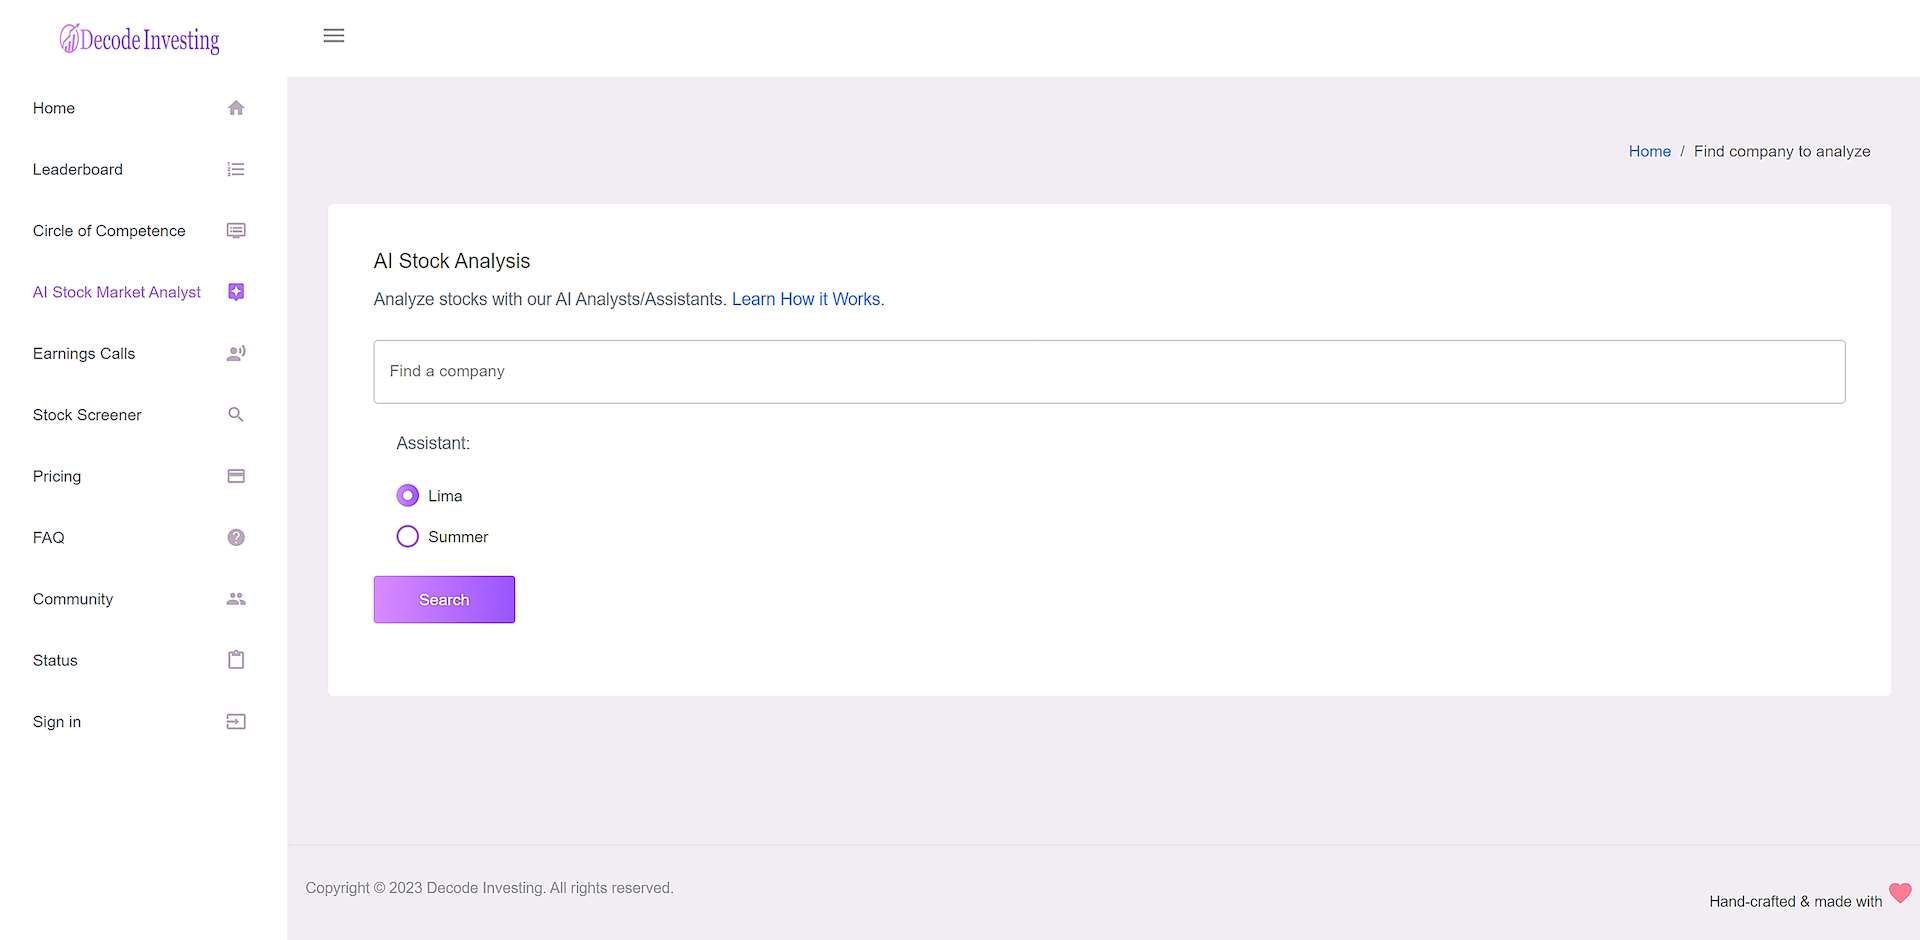
Task: Click the Circle of Competence icon
Action: click(236, 231)
